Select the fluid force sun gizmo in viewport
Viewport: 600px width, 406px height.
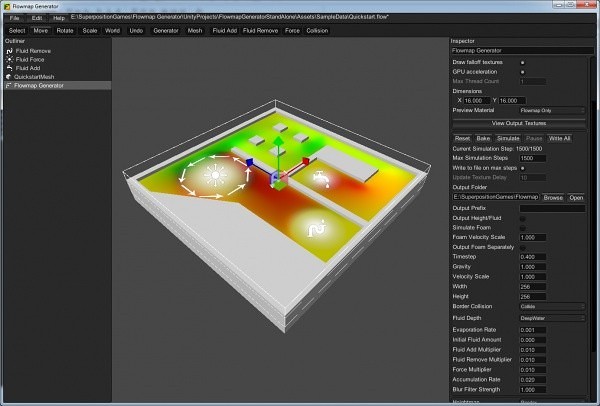[215, 176]
